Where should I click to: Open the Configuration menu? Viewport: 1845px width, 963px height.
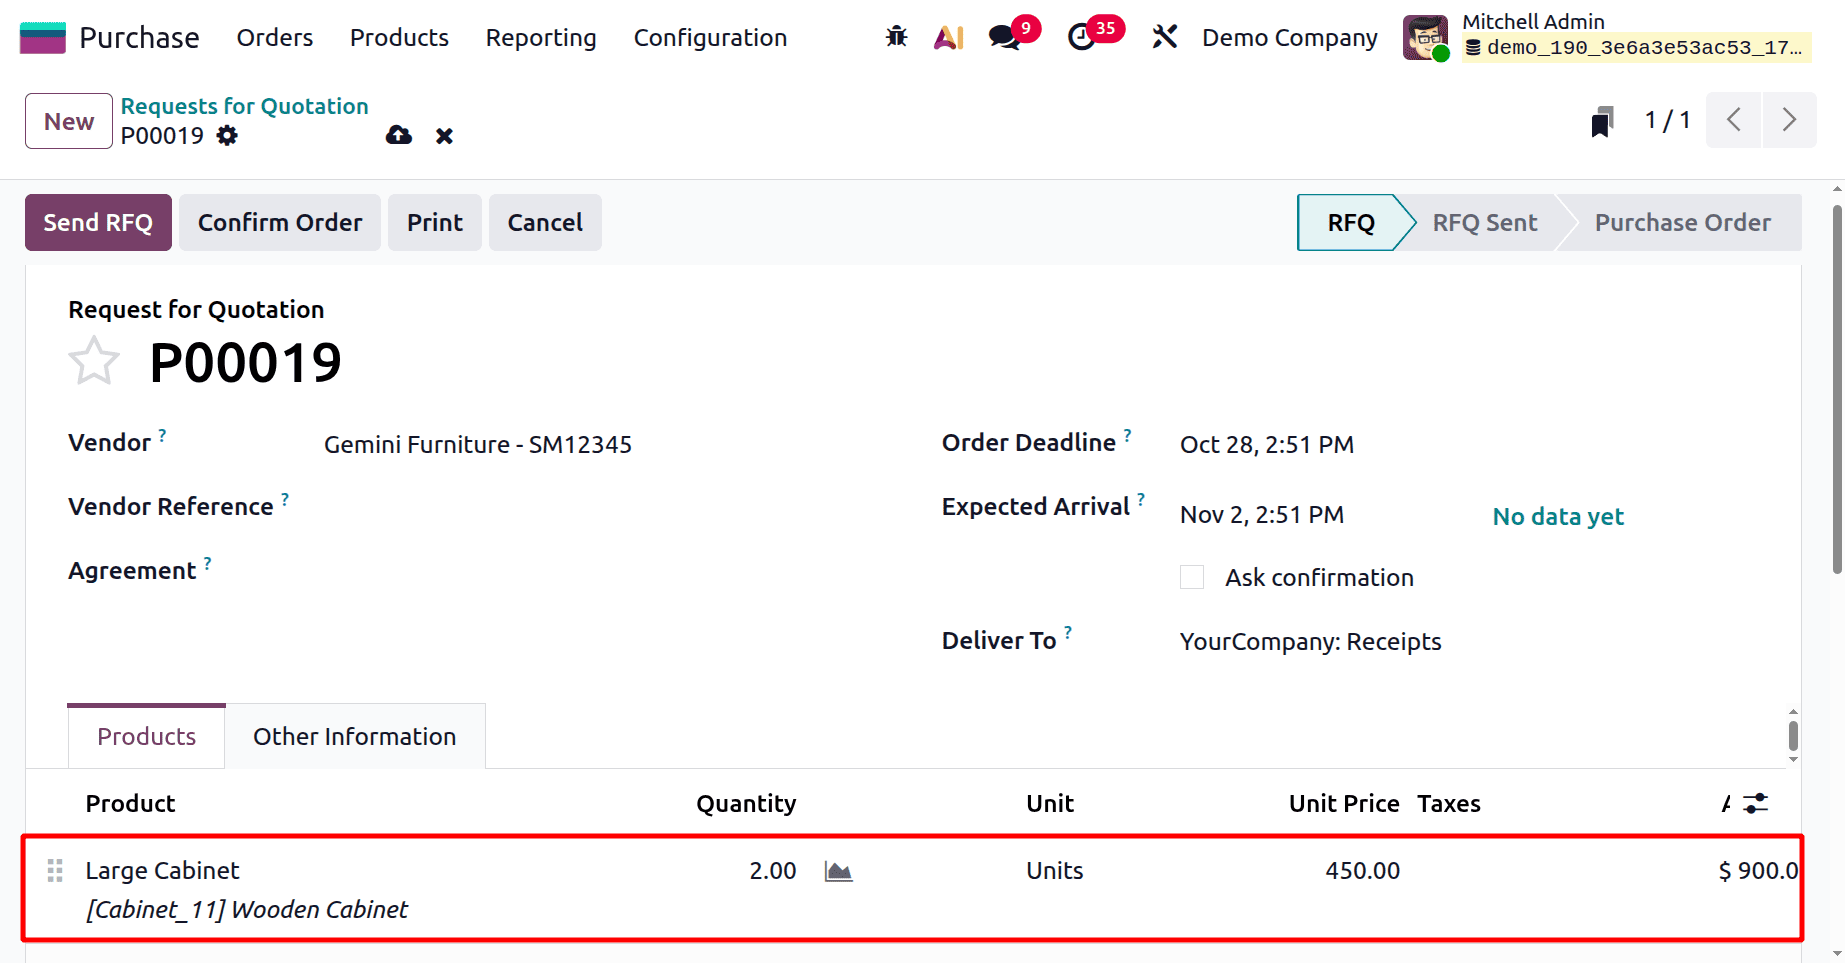(710, 37)
